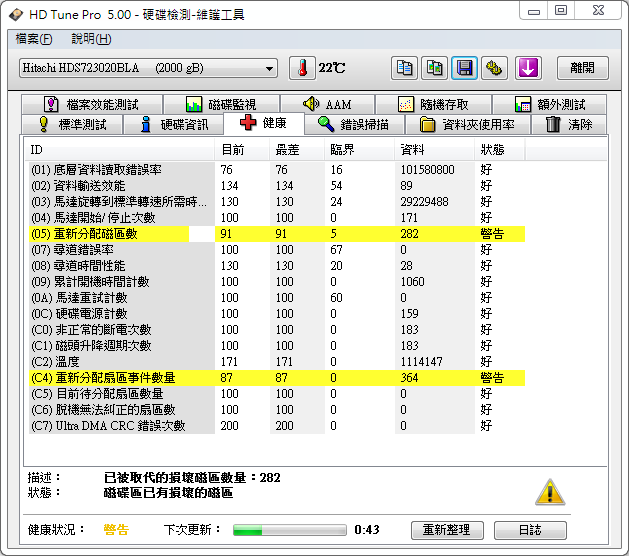Click data value 29229488

[x=424, y=202]
